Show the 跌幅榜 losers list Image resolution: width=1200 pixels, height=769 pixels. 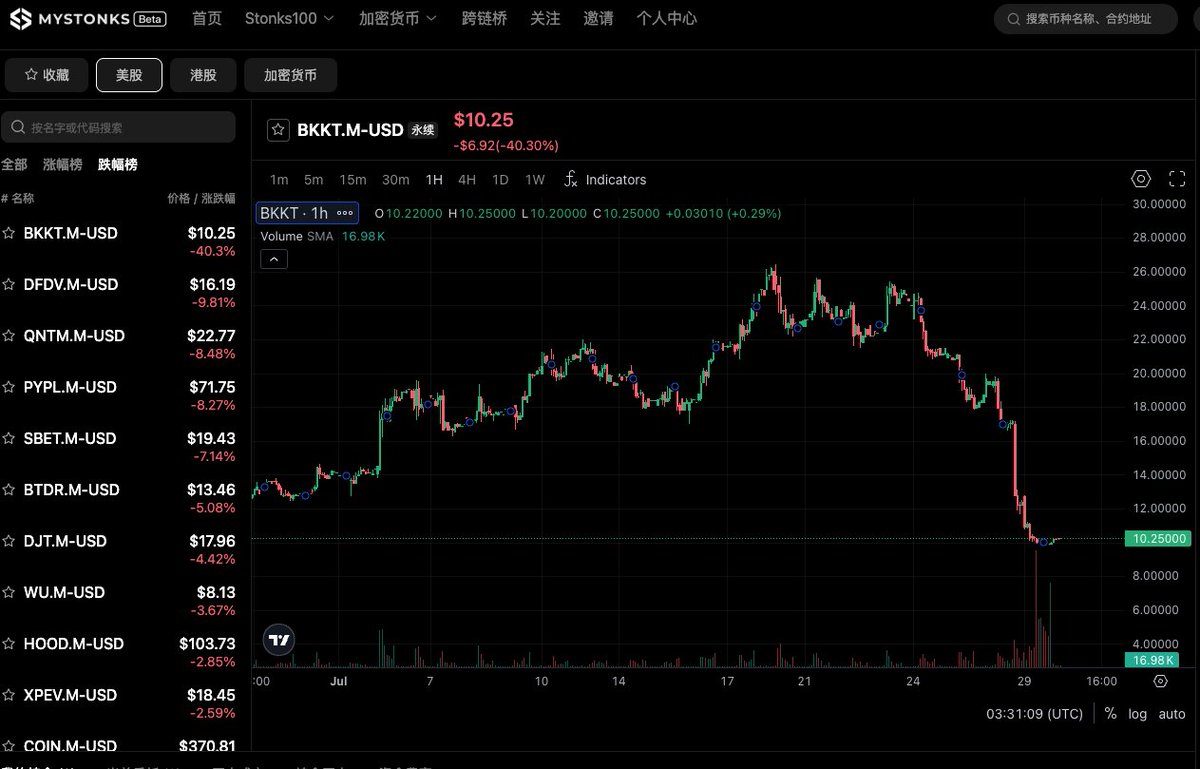117,165
